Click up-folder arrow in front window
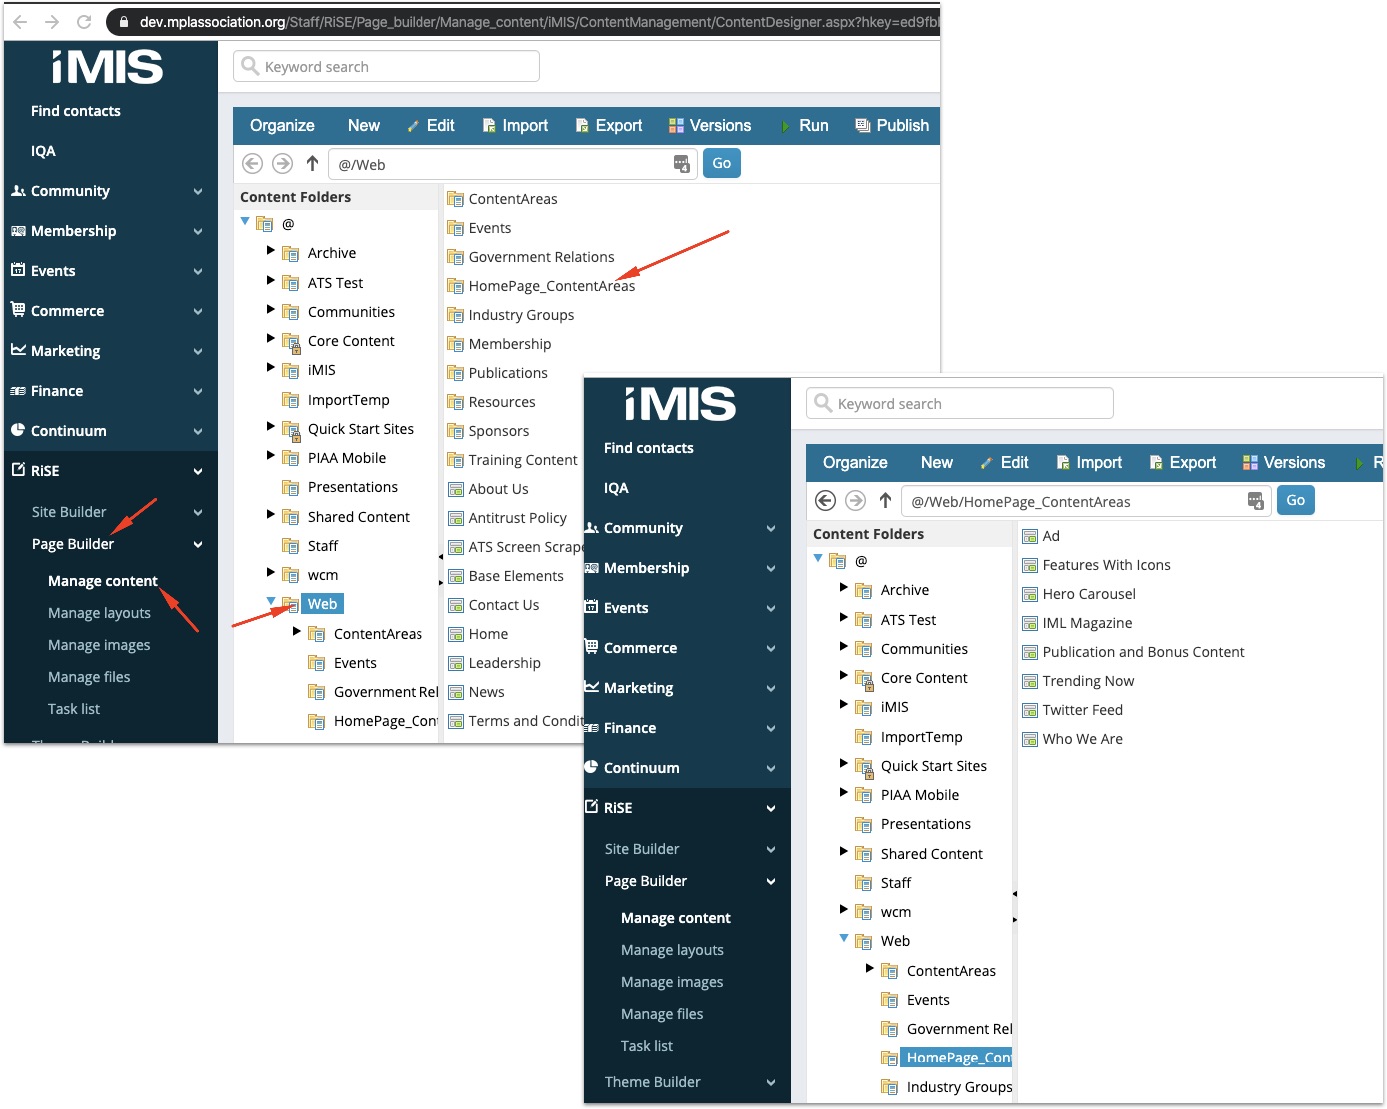This screenshot has height=1109, width=1387. pos(885,500)
